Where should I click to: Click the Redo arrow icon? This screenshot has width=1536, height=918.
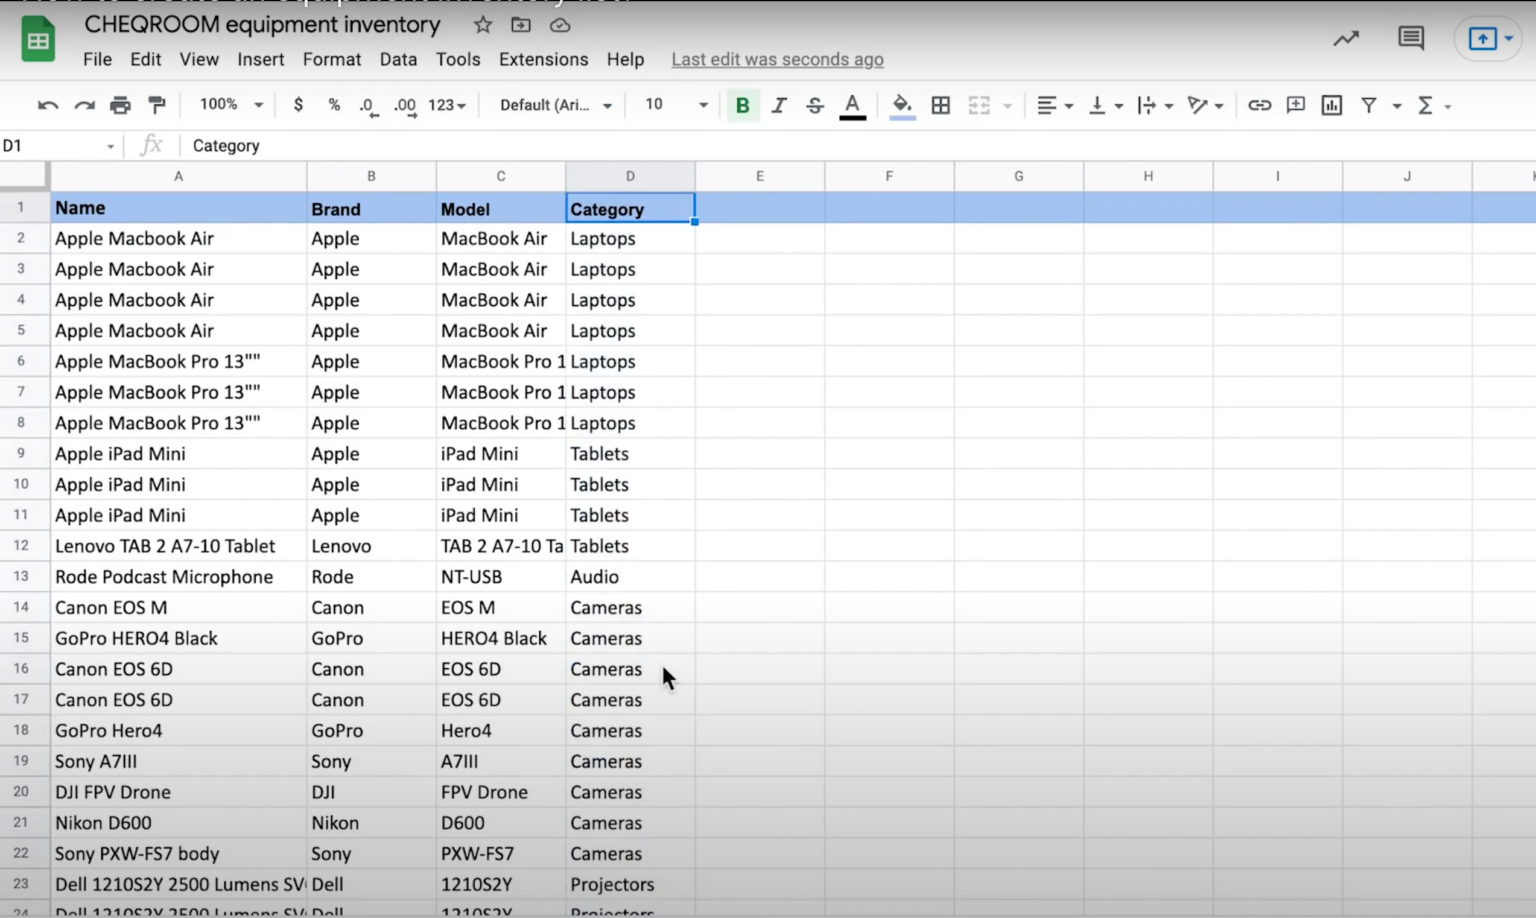click(84, 105)
